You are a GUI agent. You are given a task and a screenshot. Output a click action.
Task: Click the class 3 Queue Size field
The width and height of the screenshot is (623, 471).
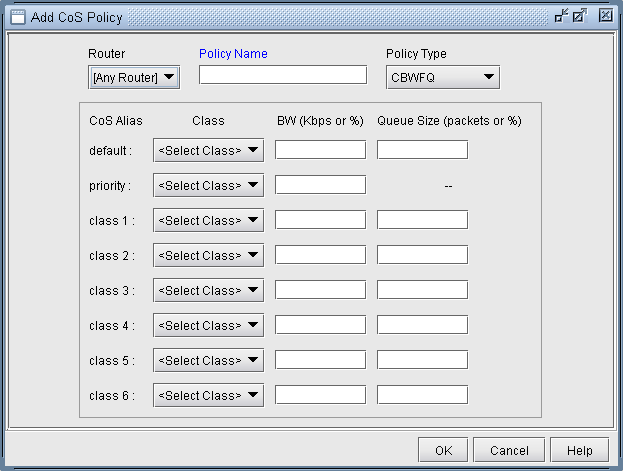tap(422, 290)
